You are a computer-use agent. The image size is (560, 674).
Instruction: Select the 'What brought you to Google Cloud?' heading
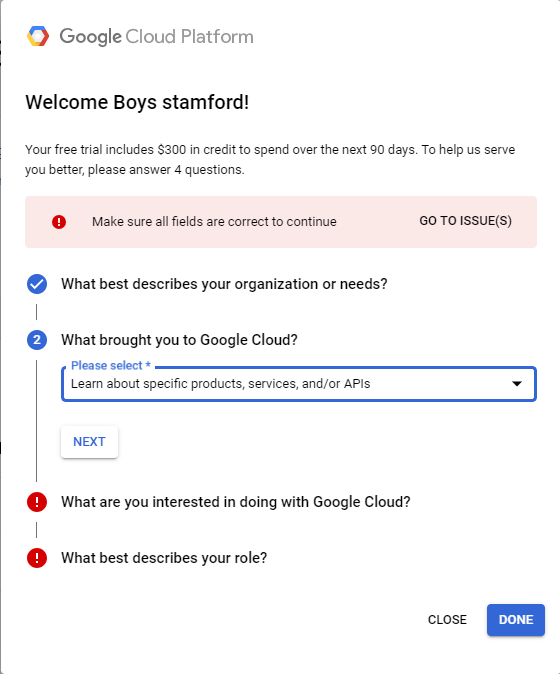[x=179, y=340]
